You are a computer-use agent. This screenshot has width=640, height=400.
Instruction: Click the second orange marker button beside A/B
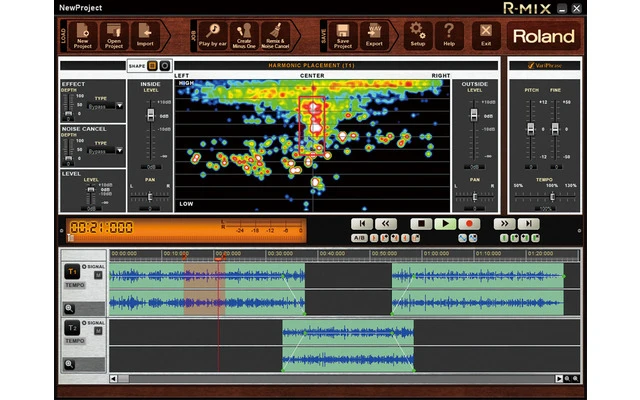click(384, 238)
